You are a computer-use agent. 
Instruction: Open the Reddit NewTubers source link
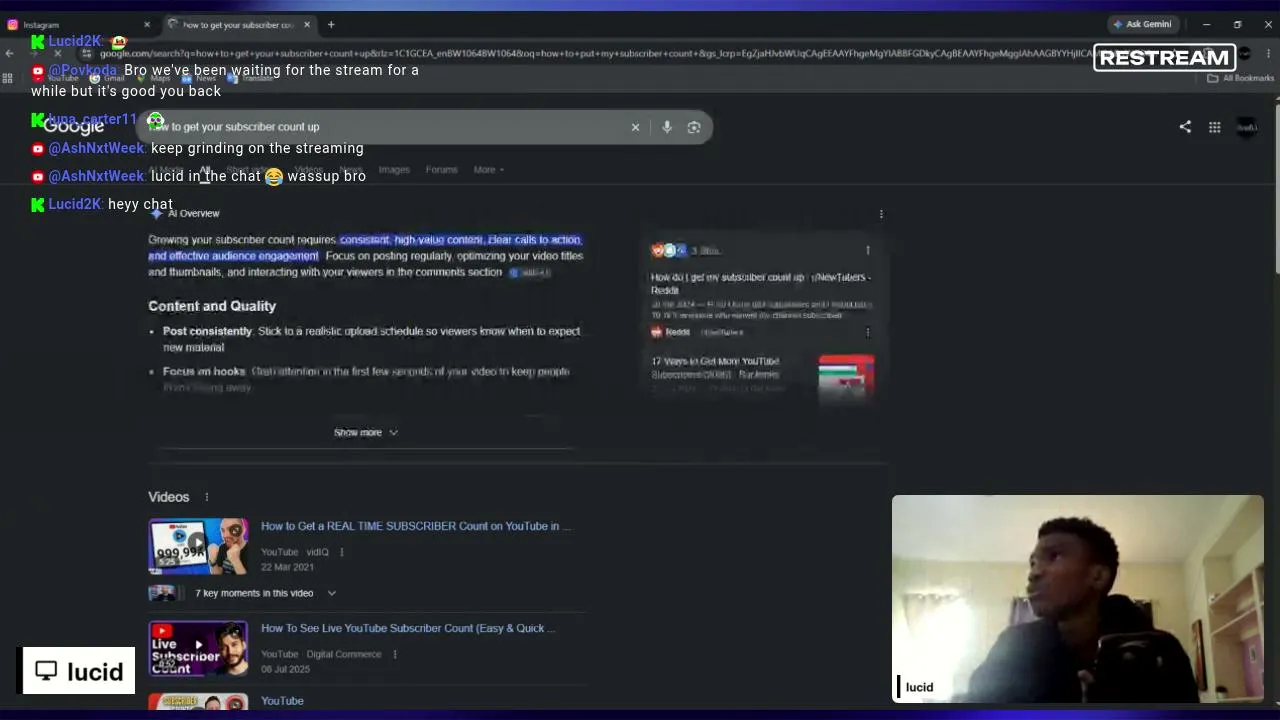point(761,283)
